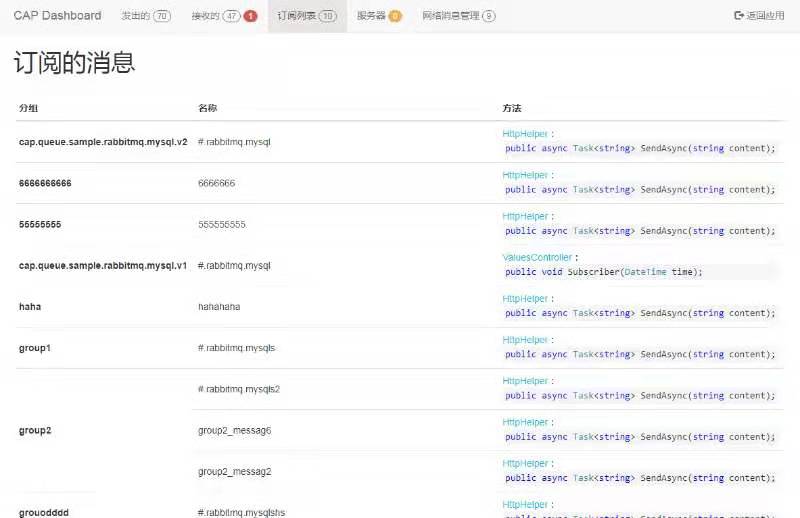Click Subscriber(DateTime time) method code
Screen dimensions: 800x518
(x=604, y=272)
